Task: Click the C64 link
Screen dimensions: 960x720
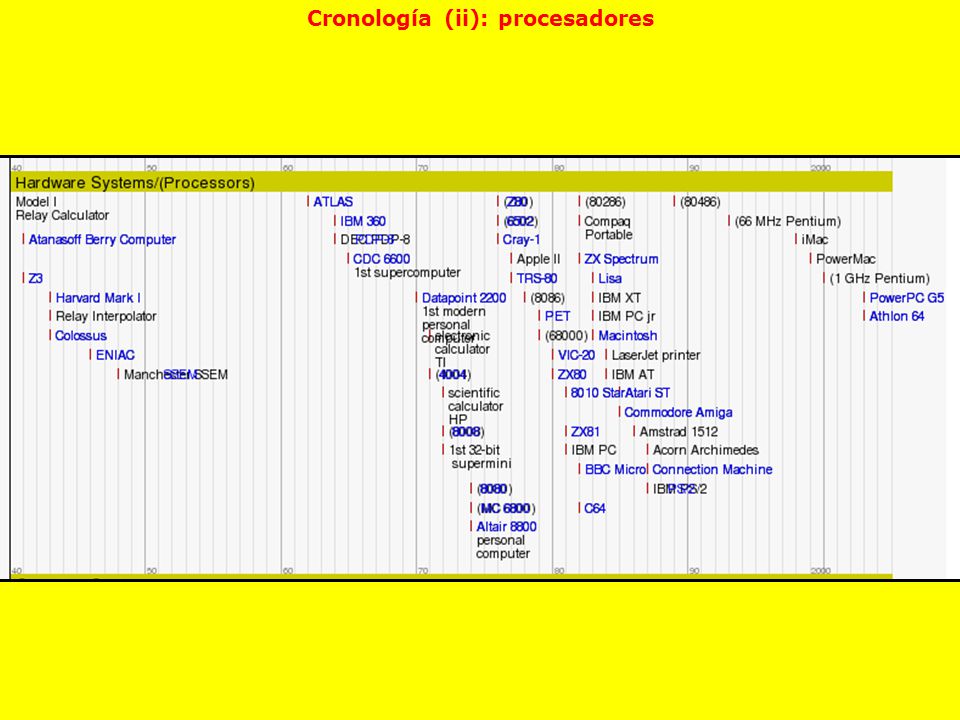Action: (x=594, y=508)
